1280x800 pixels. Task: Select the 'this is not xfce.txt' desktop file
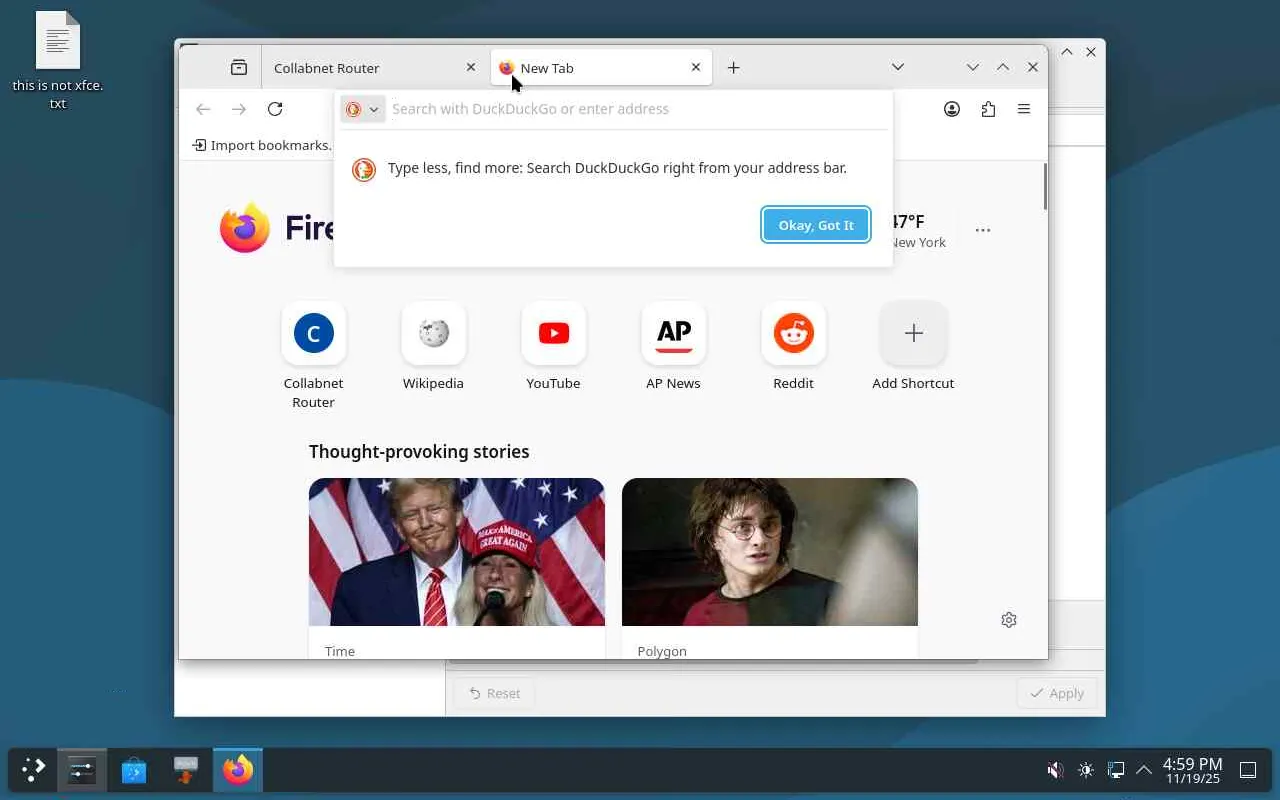58,60
